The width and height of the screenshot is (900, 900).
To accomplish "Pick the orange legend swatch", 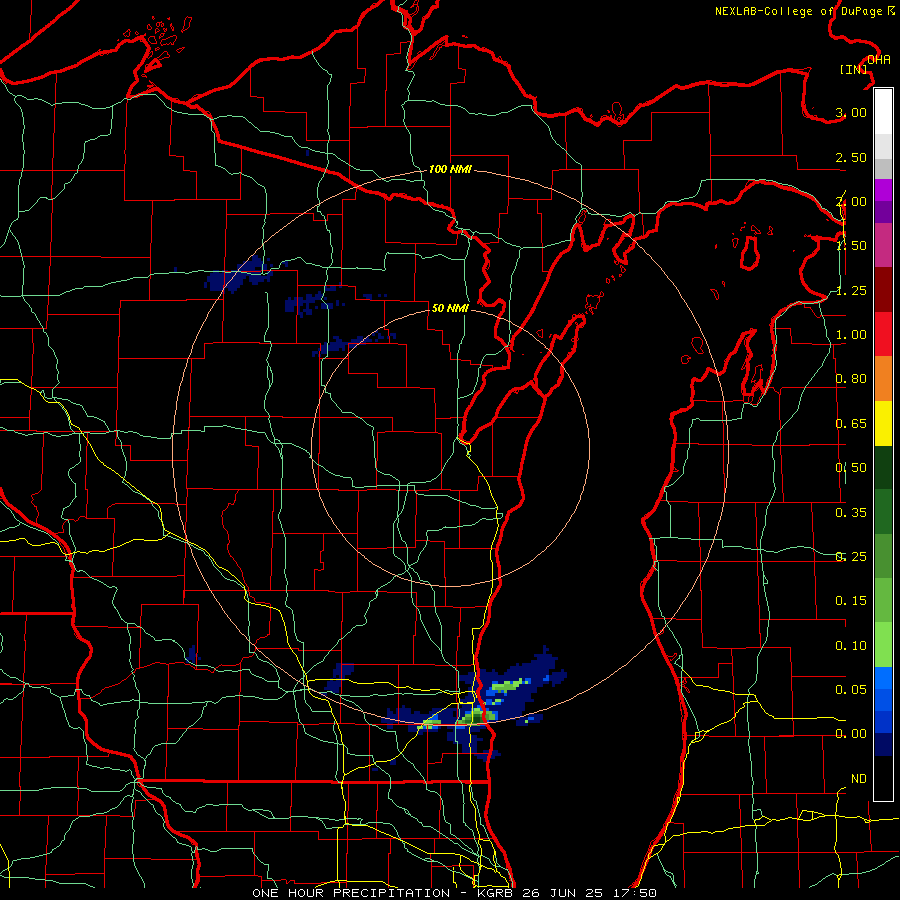I will (883, 379).
